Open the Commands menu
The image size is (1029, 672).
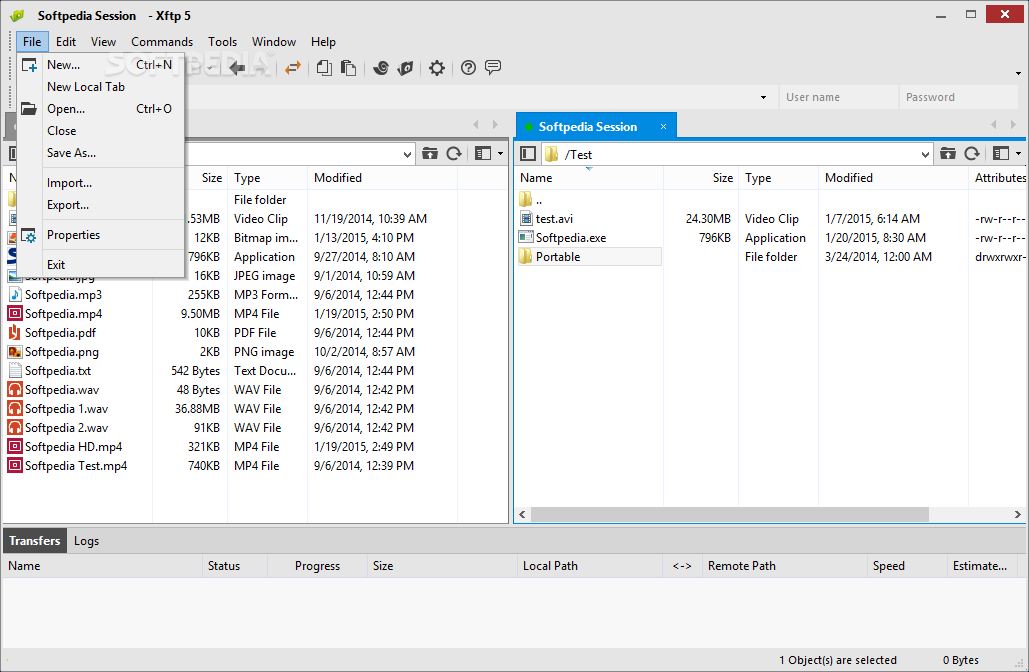point(161,41)
